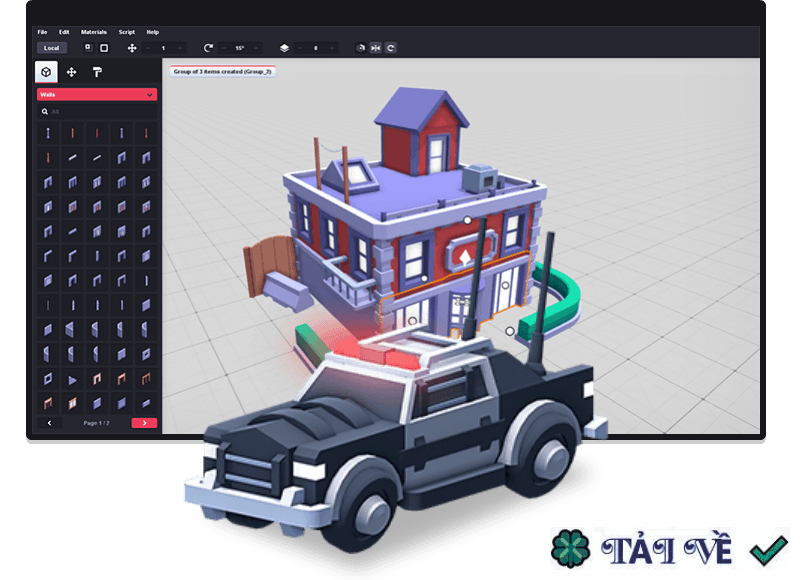
Task: Click the four-arrow move step icon in toolbar
Action: click(132, 48)
